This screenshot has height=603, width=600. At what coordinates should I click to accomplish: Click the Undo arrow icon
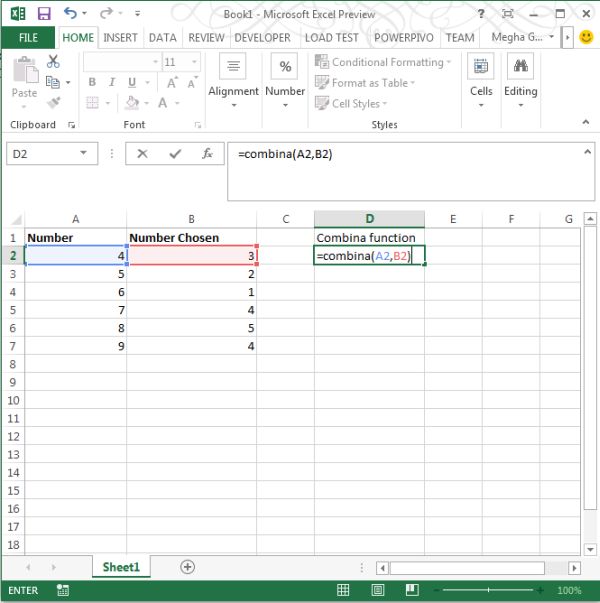(x=70, y=13)
